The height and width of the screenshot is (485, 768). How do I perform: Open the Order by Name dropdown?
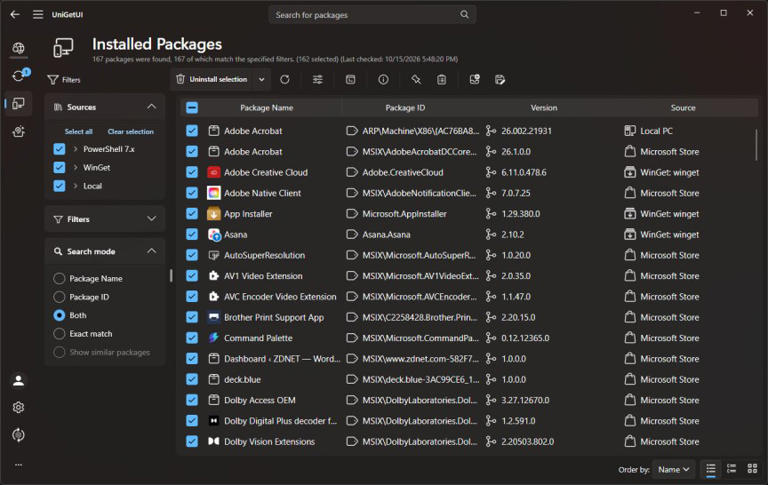(674, 469)
